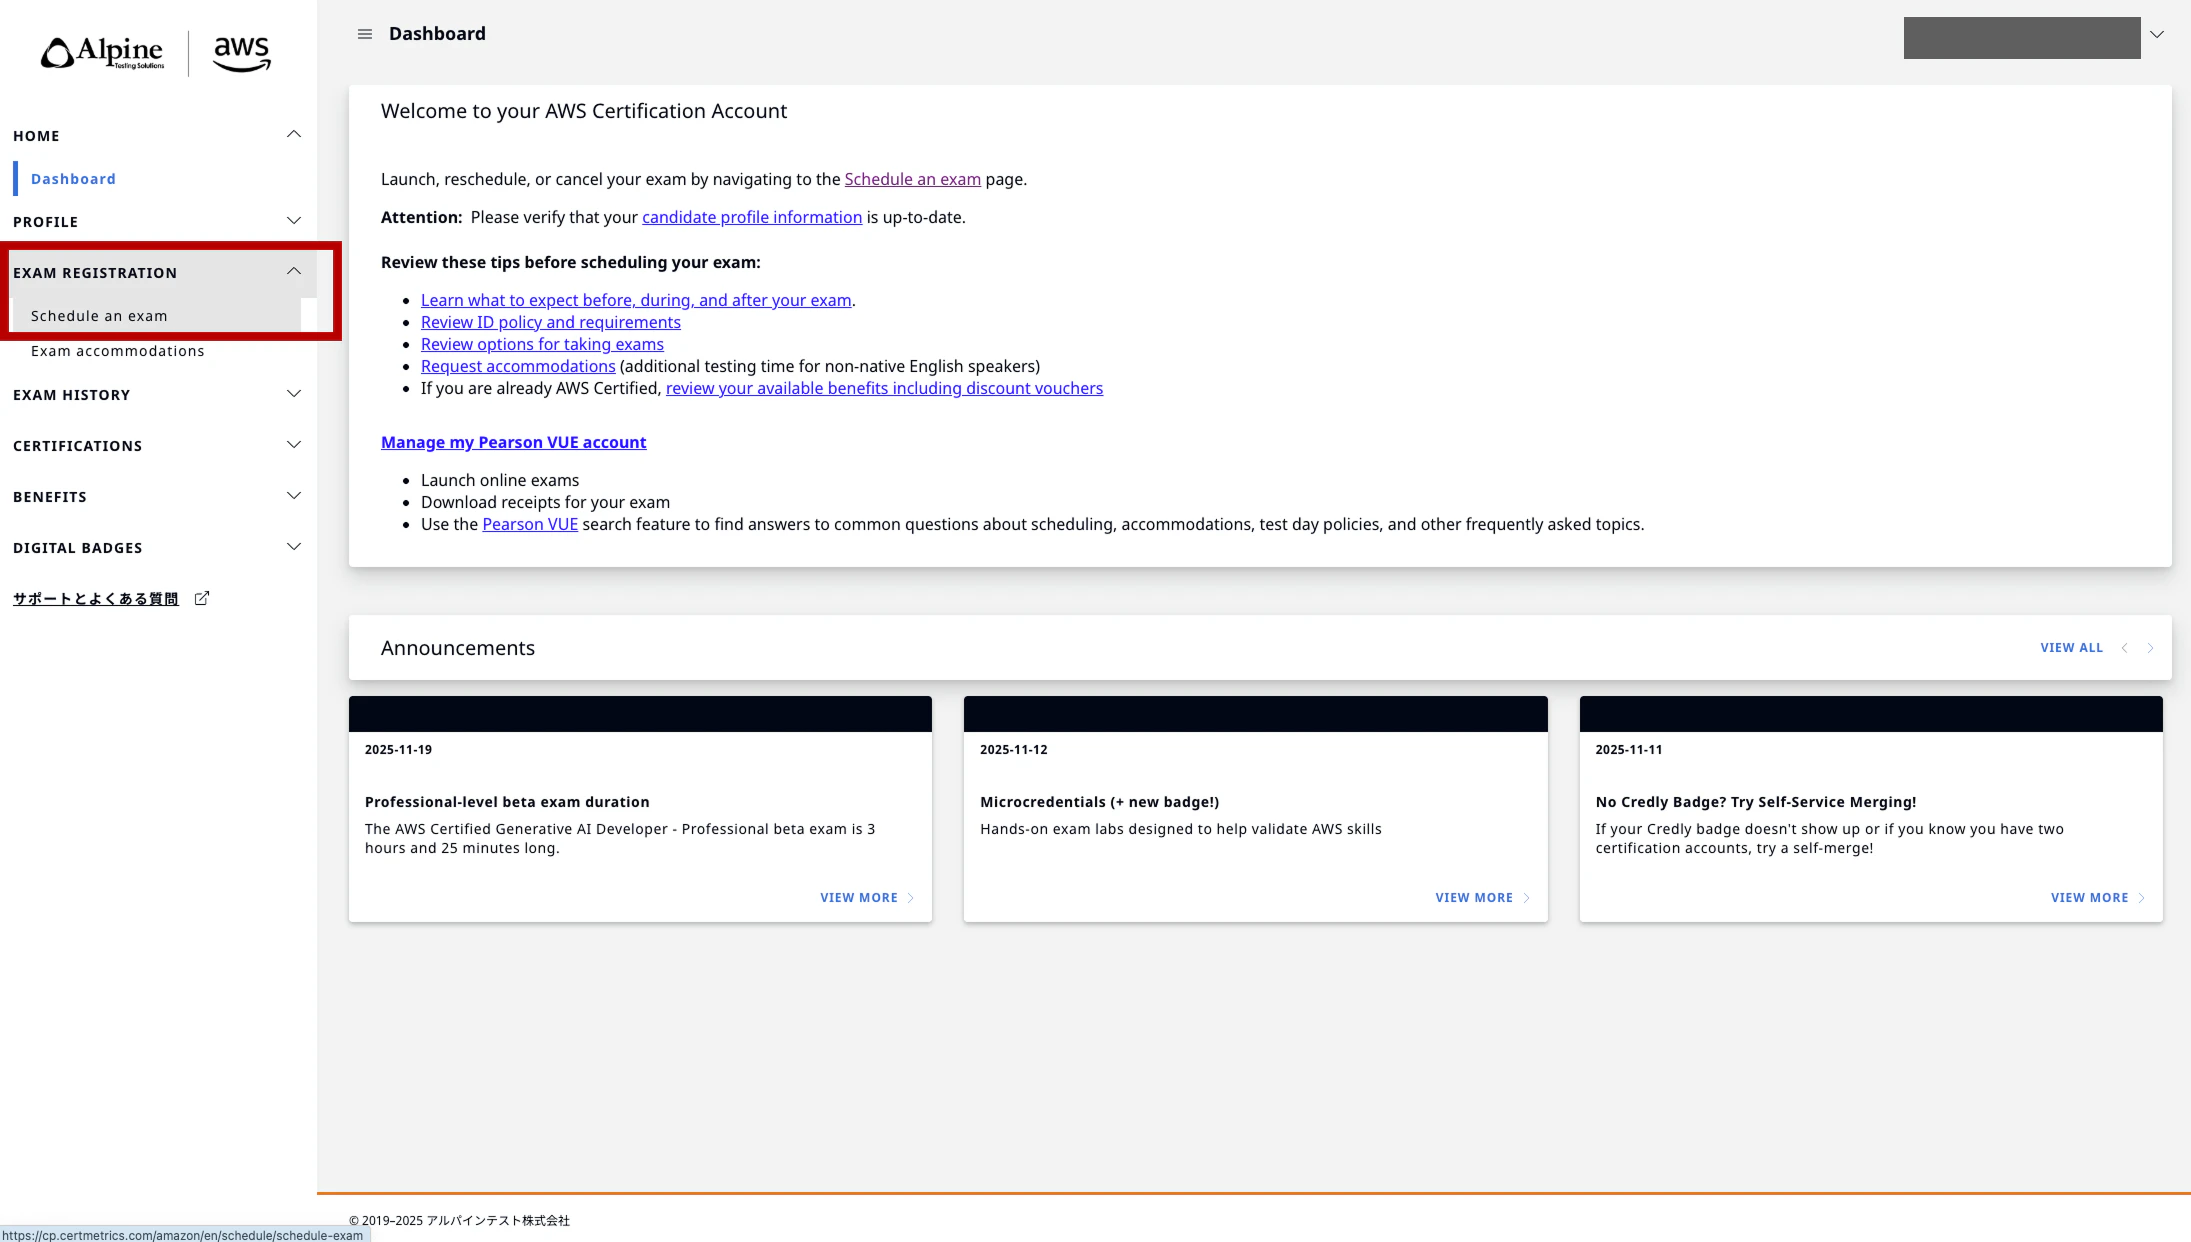Open the candidate profile information link
2191x1242 pixels.
tap(752, 217)
